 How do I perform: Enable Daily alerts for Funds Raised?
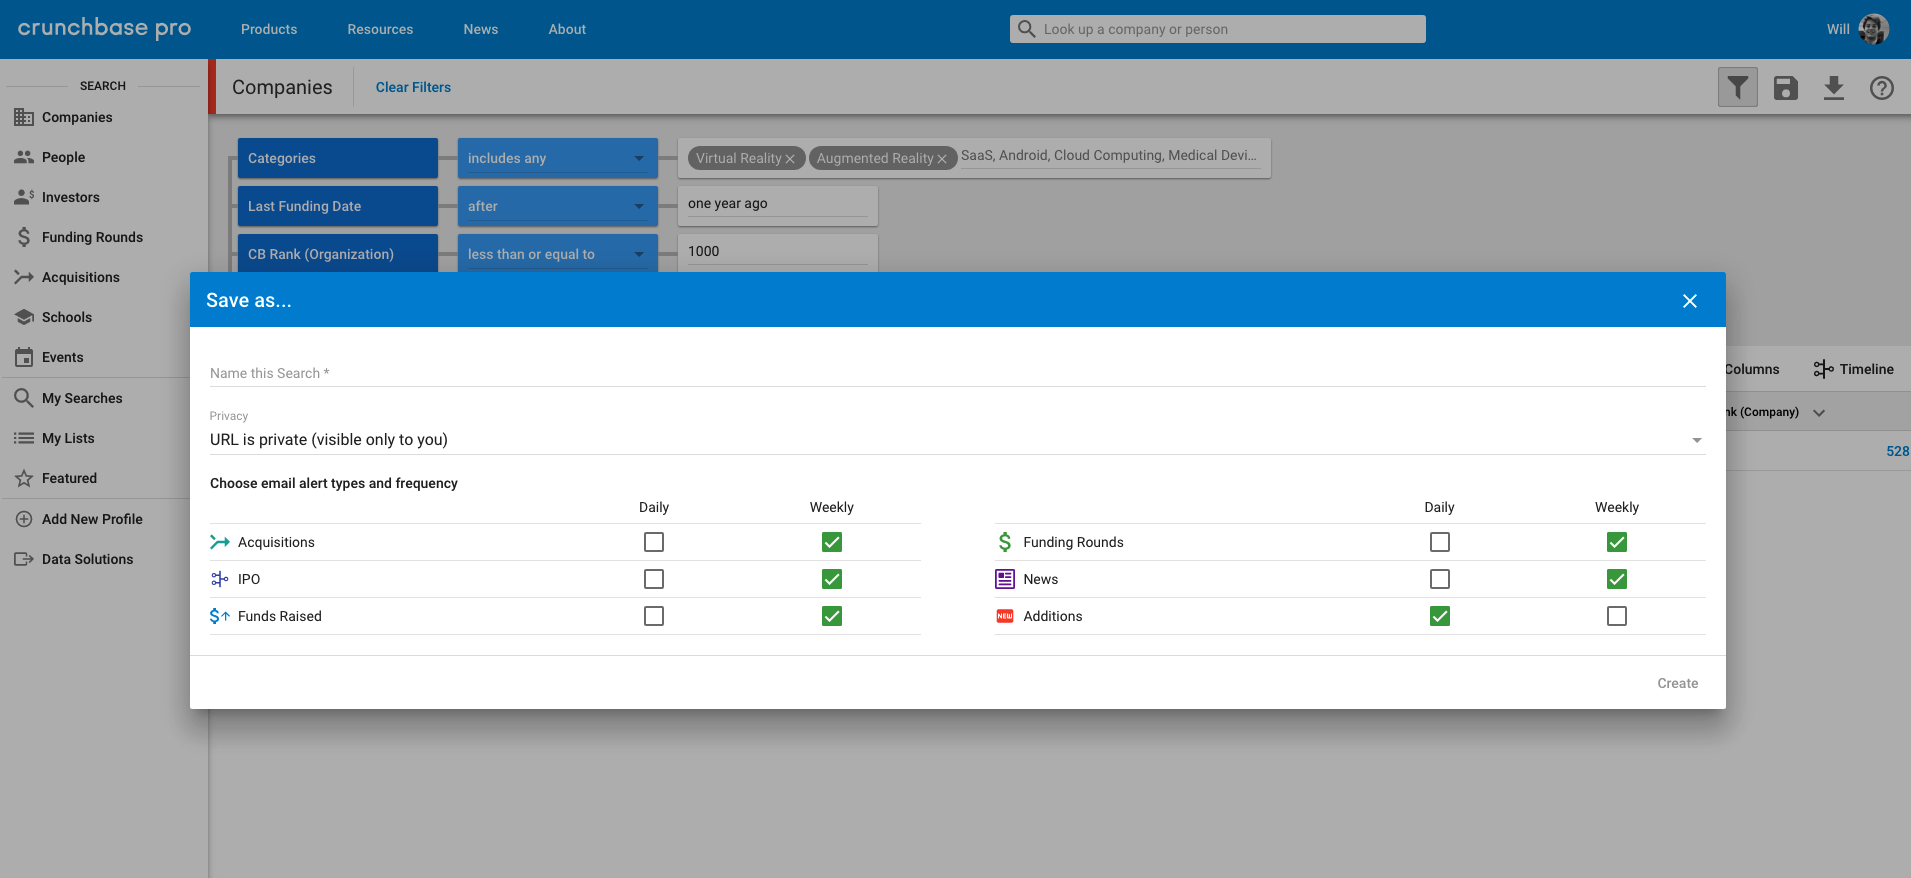654,616
